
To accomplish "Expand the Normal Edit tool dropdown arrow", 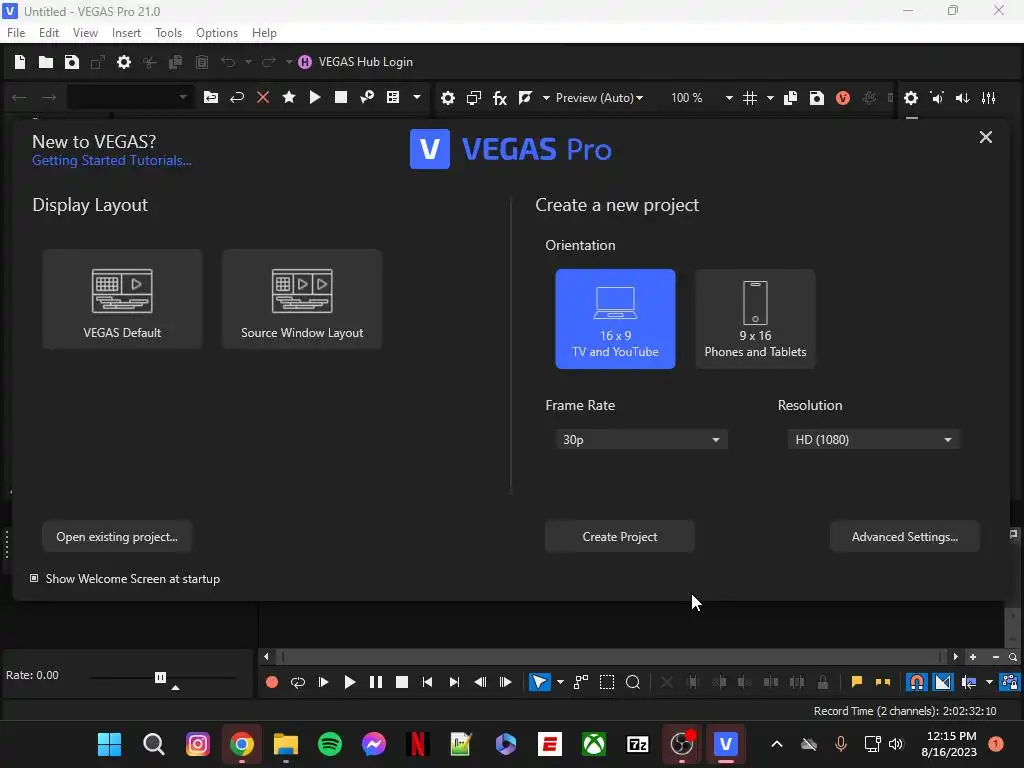I will click(x=560, y=682).
